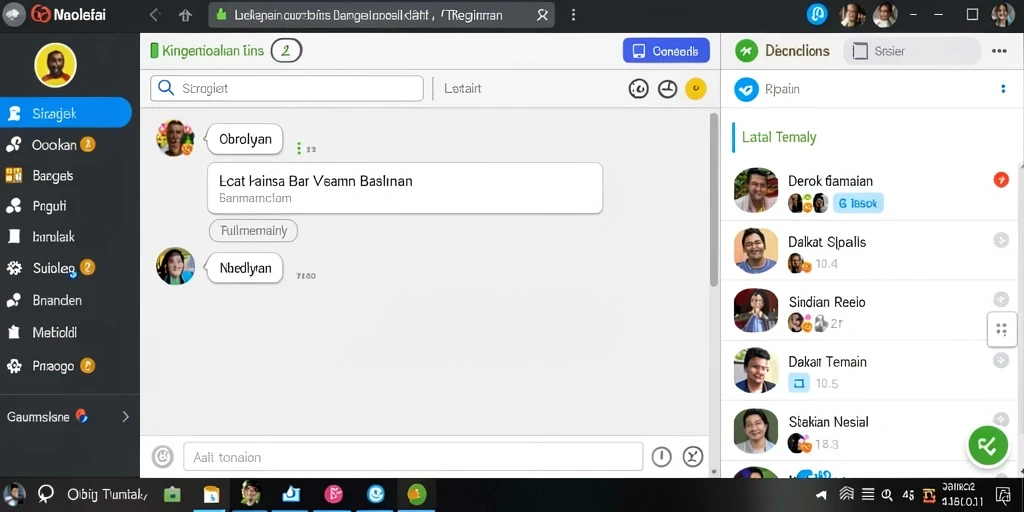Open the Stakian Nesial contact

(871, 430)
